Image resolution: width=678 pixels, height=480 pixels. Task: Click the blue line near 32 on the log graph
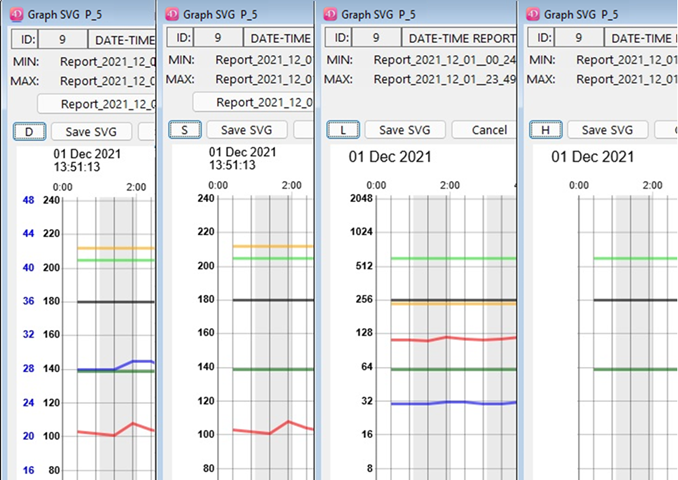(x=450, y=402)
